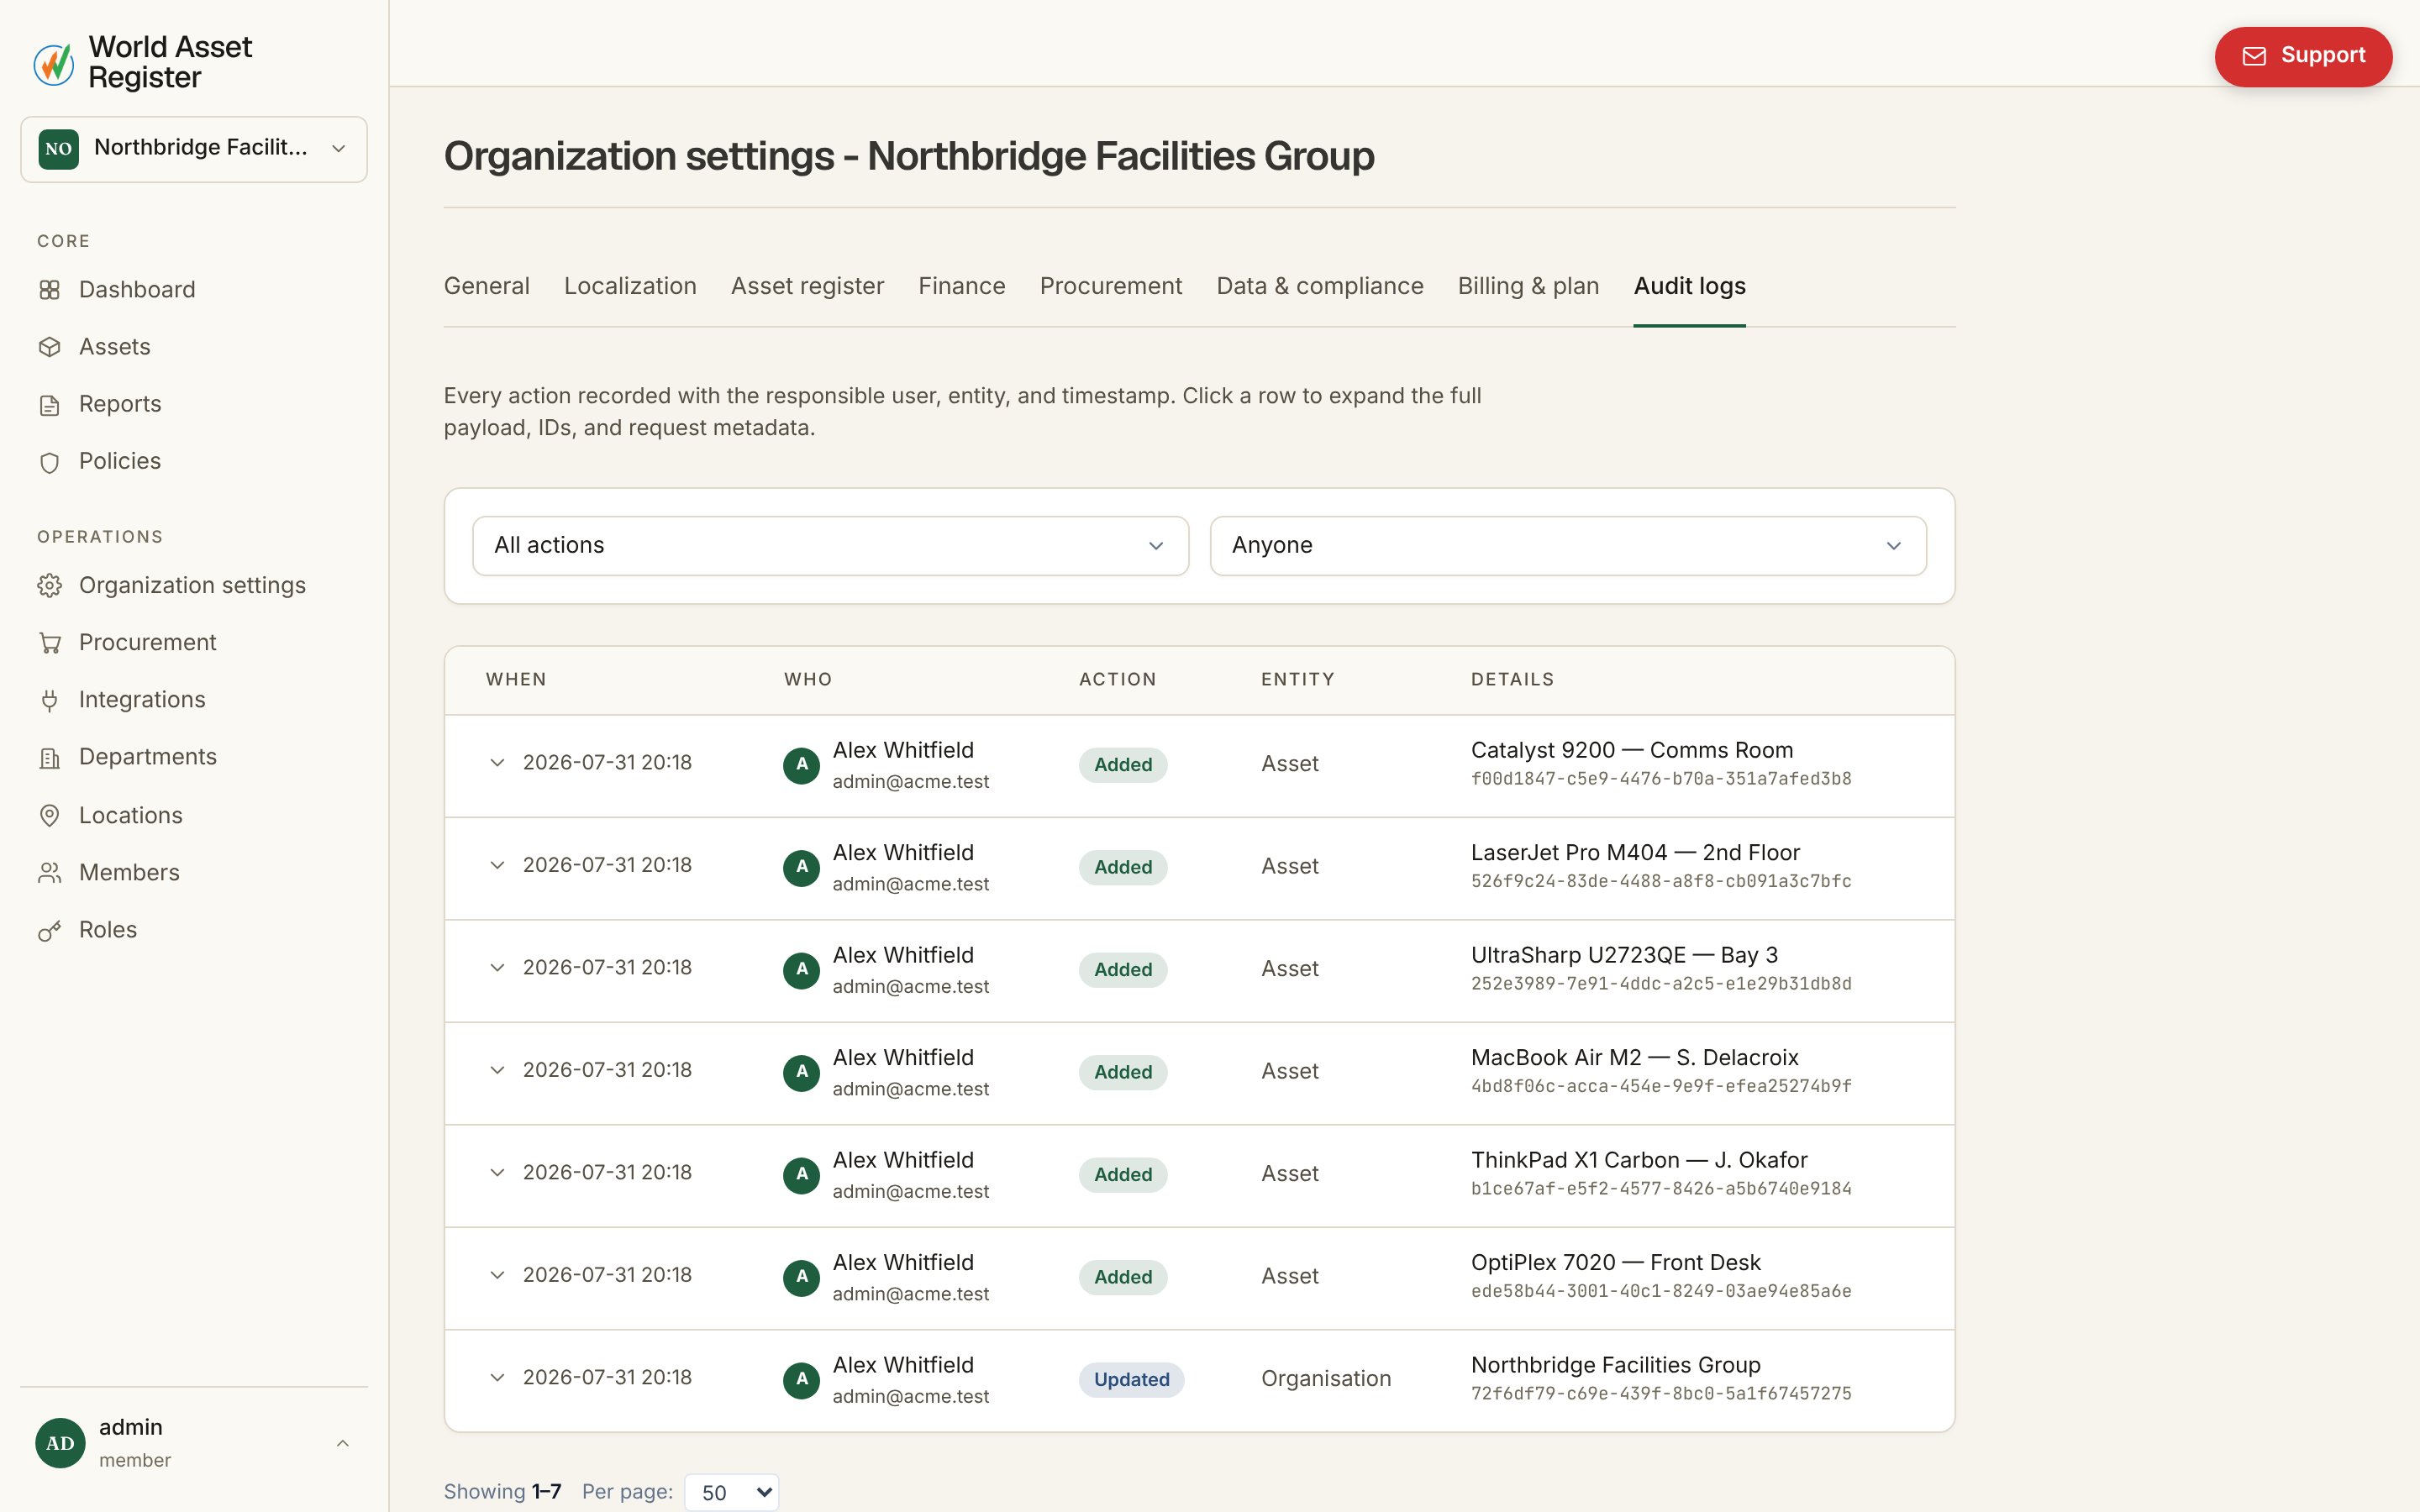
Task: Switch to the Localization tab
Action: [630, 286]
